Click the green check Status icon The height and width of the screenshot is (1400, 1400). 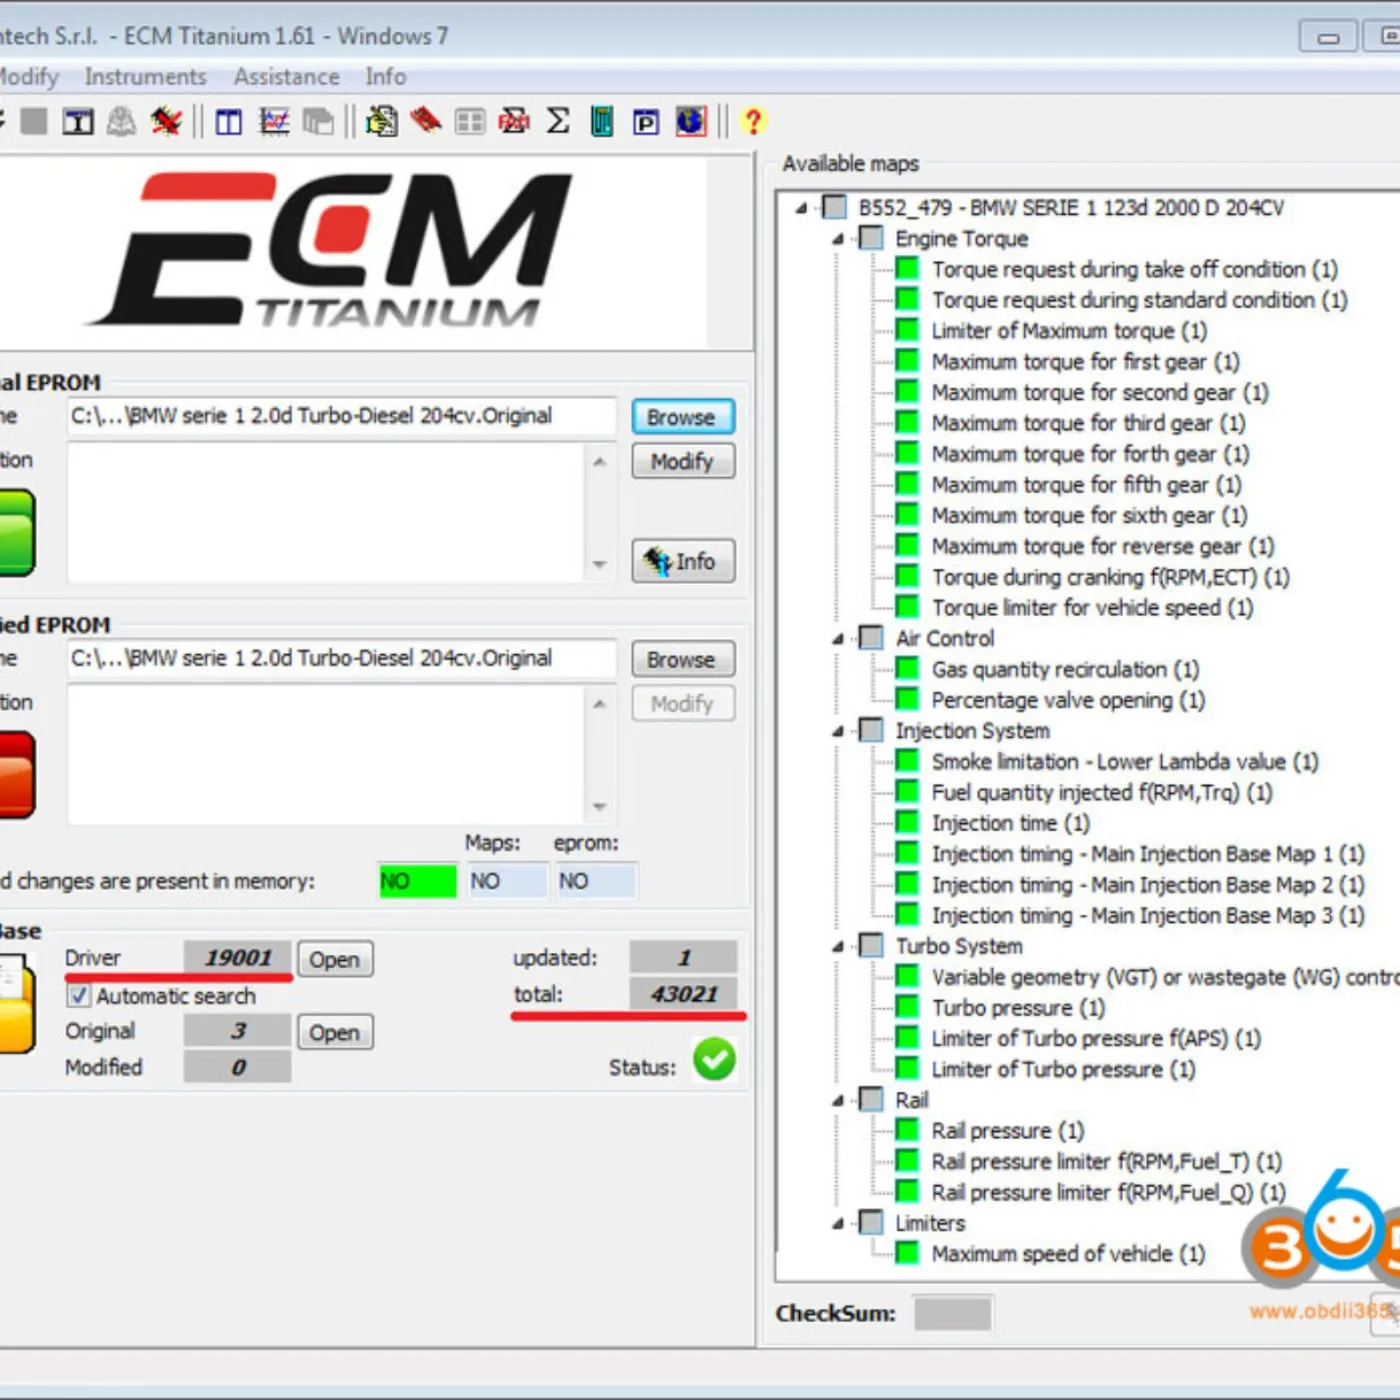pos(714,1059)
